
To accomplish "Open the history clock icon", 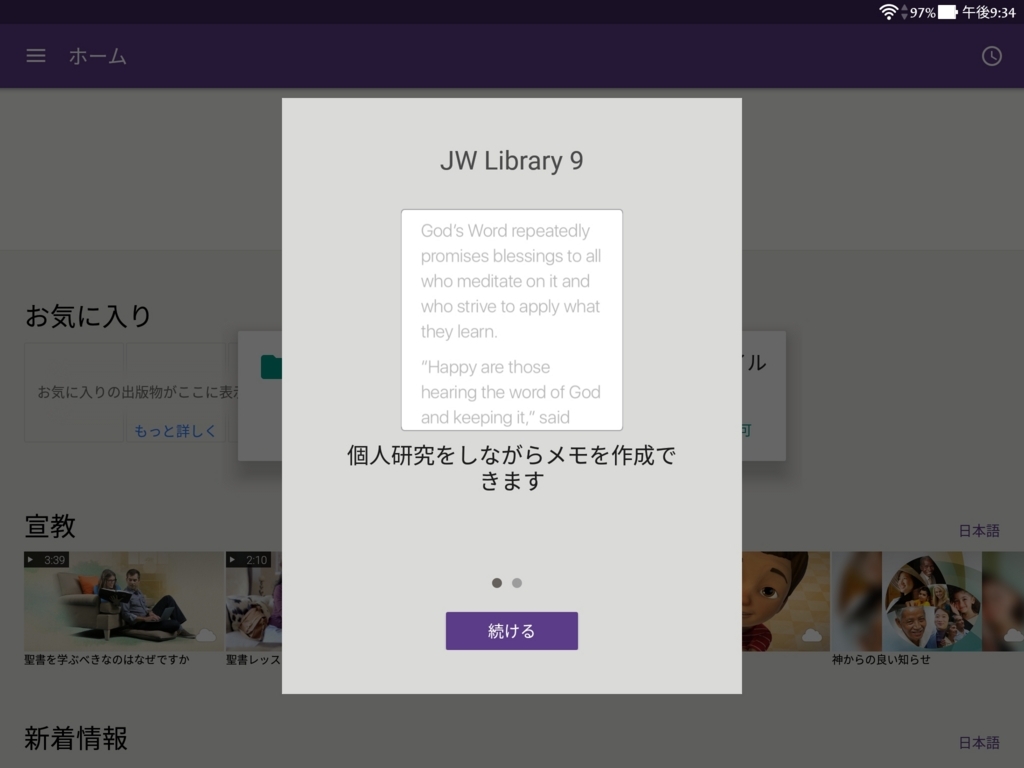I will (x=991, y=56).
